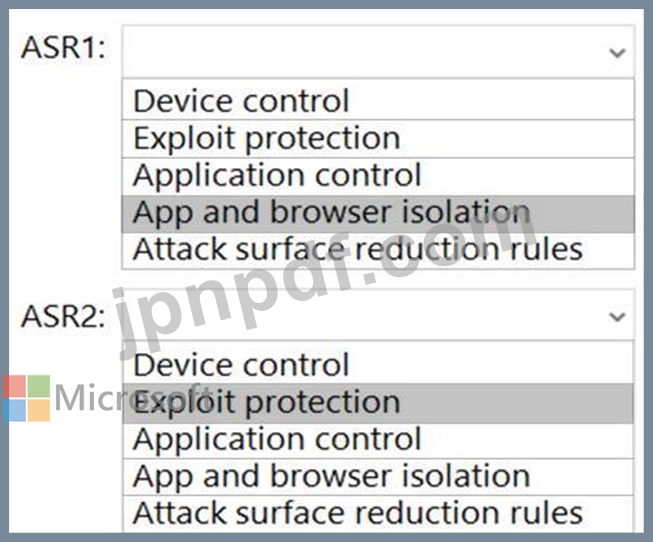653x542 pixels.
Task: Click the red square of Microsoft logo
Action: point(15,386)
